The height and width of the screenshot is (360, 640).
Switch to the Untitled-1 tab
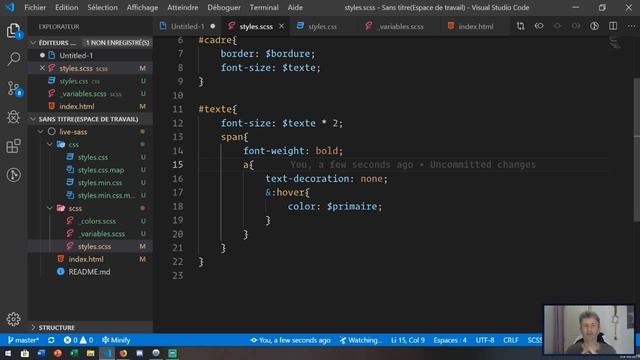pos(187,26)
